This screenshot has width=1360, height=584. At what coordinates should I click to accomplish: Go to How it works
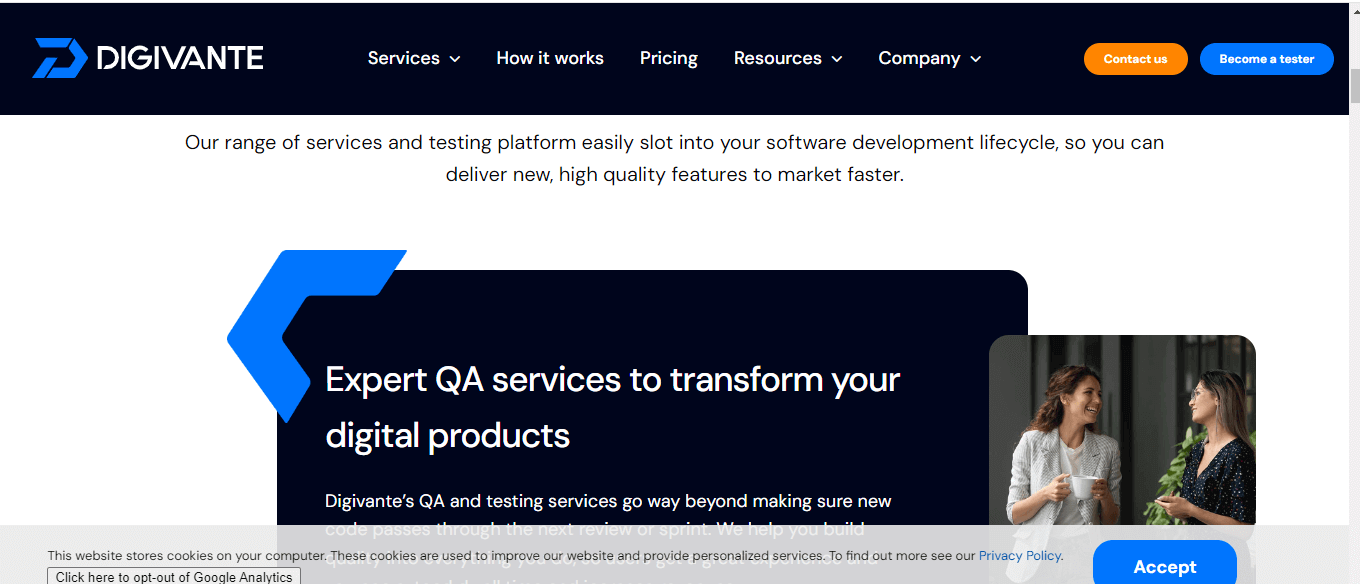click(550, 58)
